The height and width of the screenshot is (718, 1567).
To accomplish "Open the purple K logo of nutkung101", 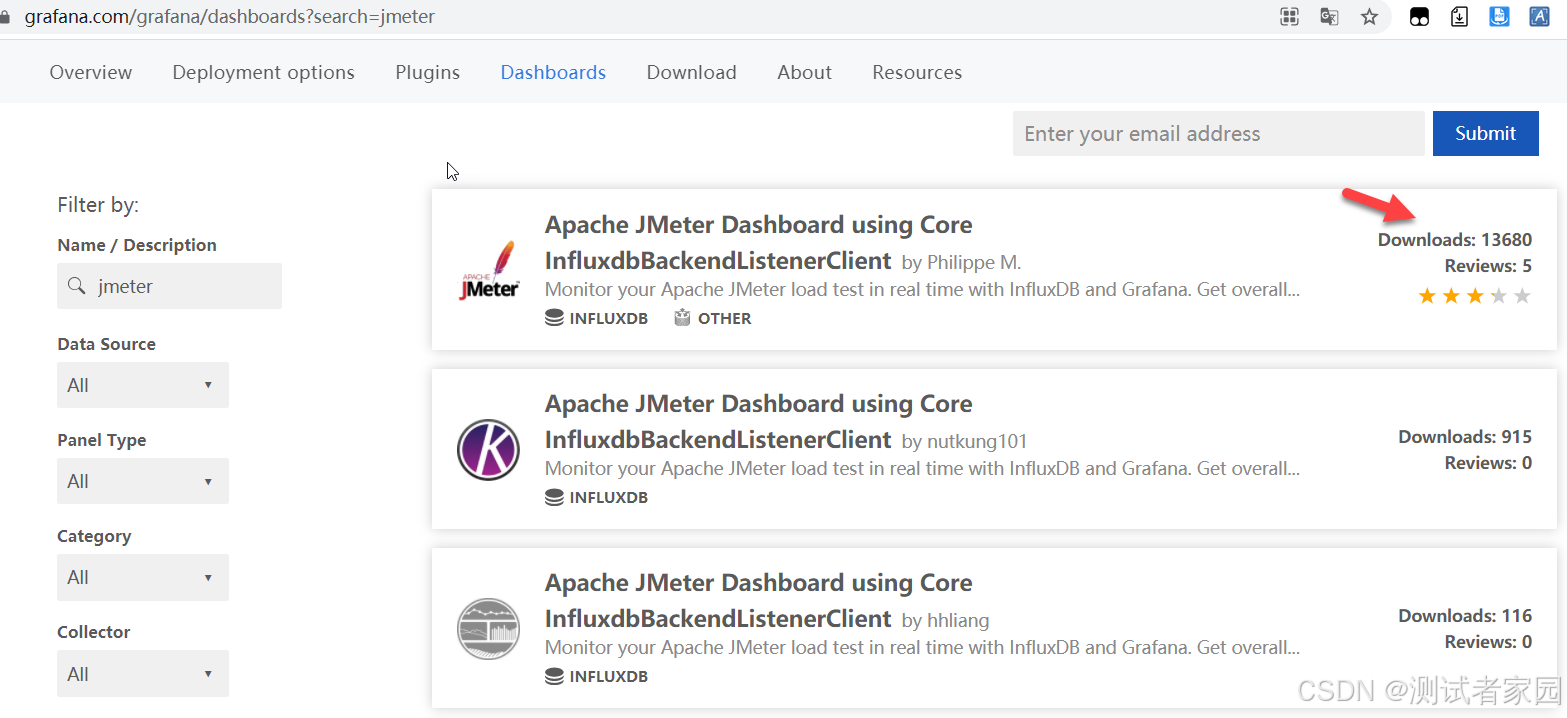I will (488, 449).
